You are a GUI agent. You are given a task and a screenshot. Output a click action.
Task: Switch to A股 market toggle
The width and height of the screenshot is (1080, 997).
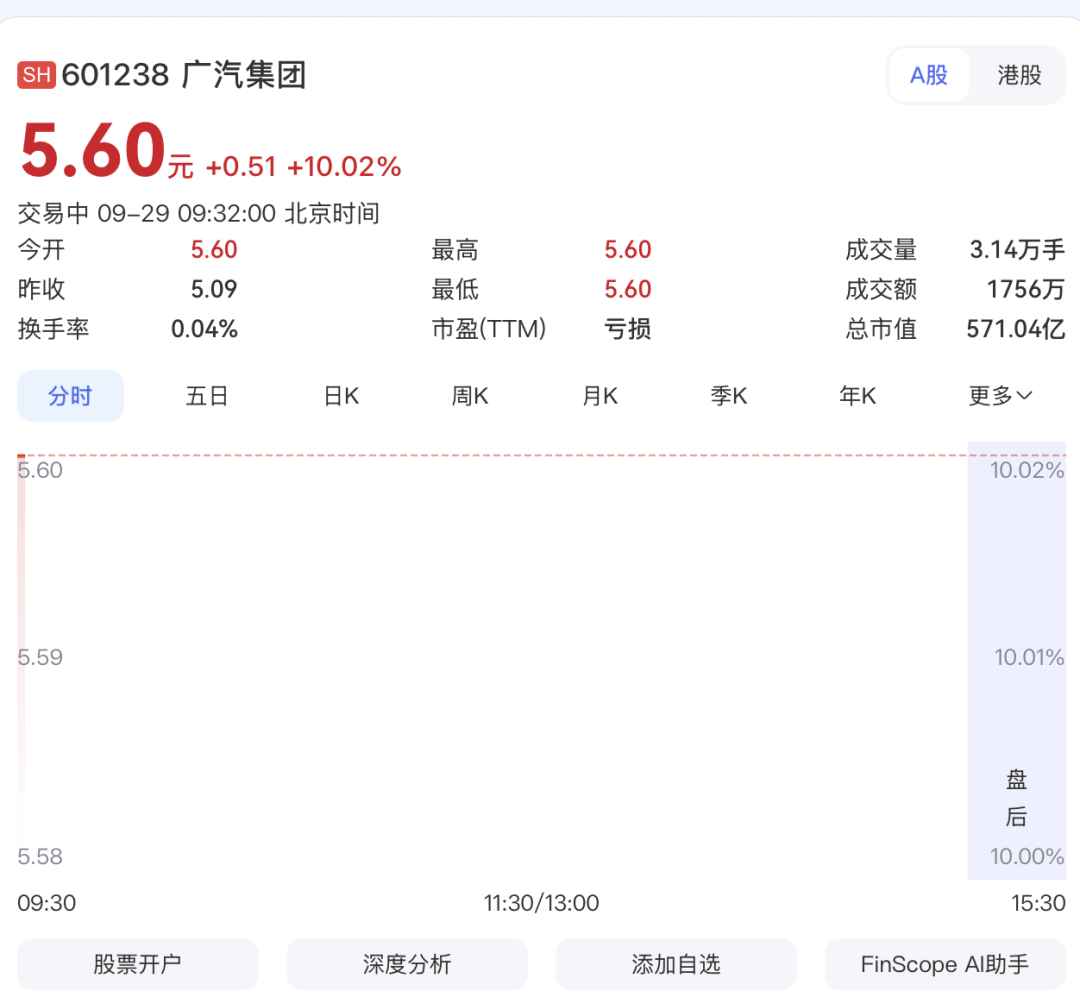click(x=928, y=74)
